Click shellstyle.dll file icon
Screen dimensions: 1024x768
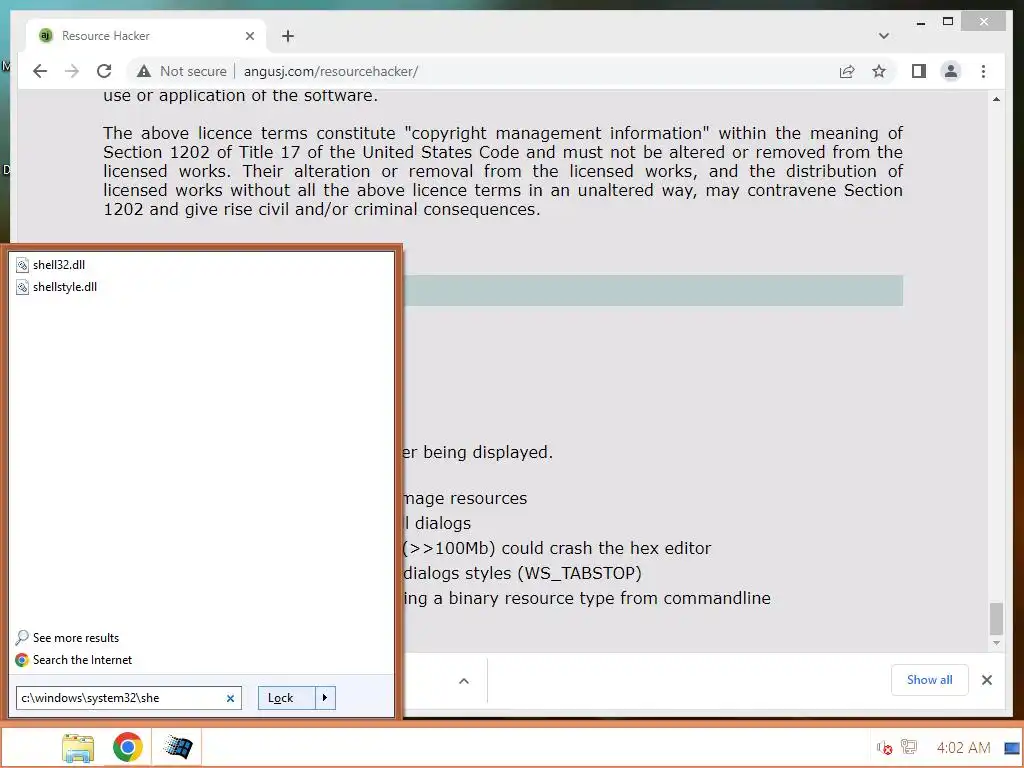[22, 287]
